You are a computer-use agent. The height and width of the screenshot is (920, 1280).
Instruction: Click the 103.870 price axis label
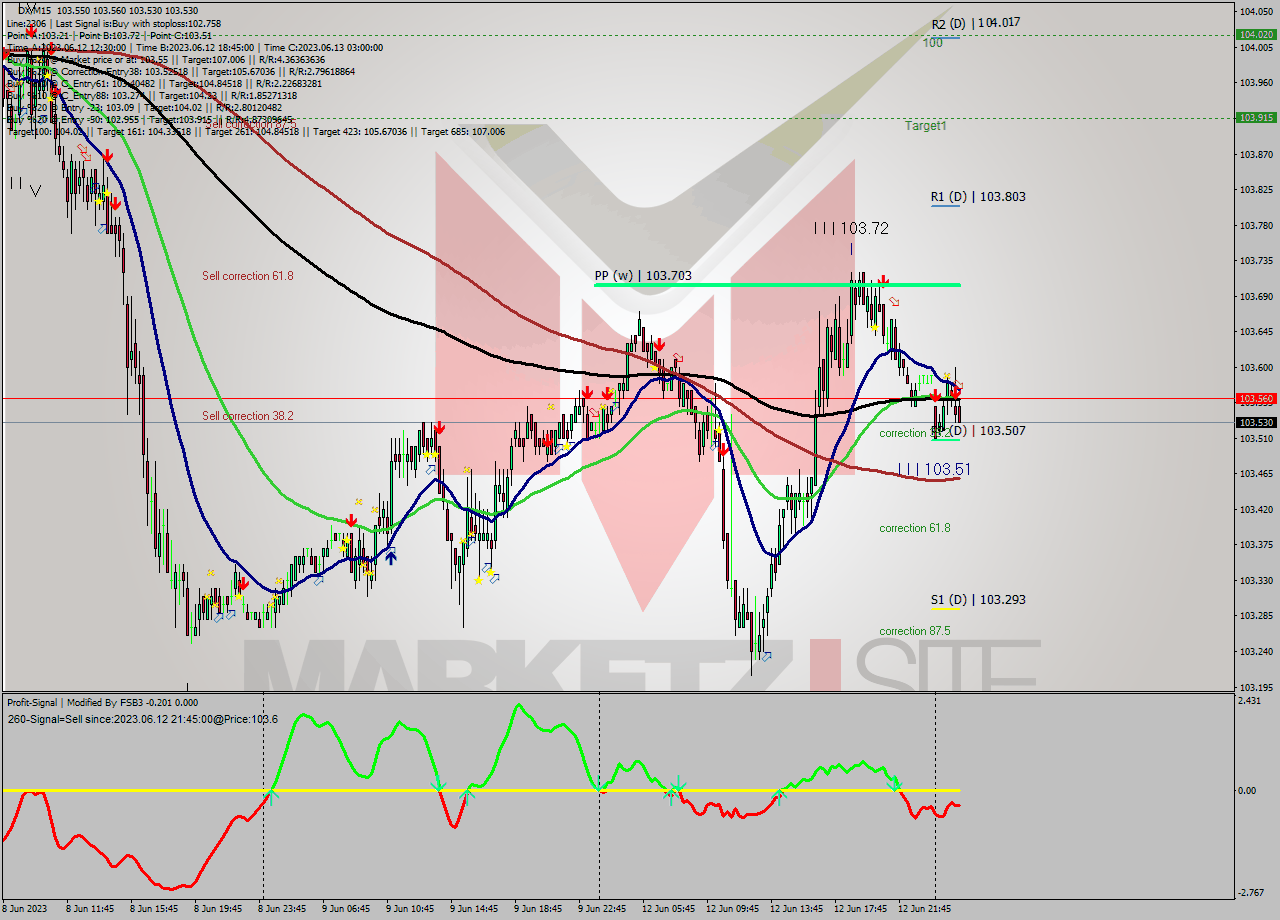(1256, 154)
